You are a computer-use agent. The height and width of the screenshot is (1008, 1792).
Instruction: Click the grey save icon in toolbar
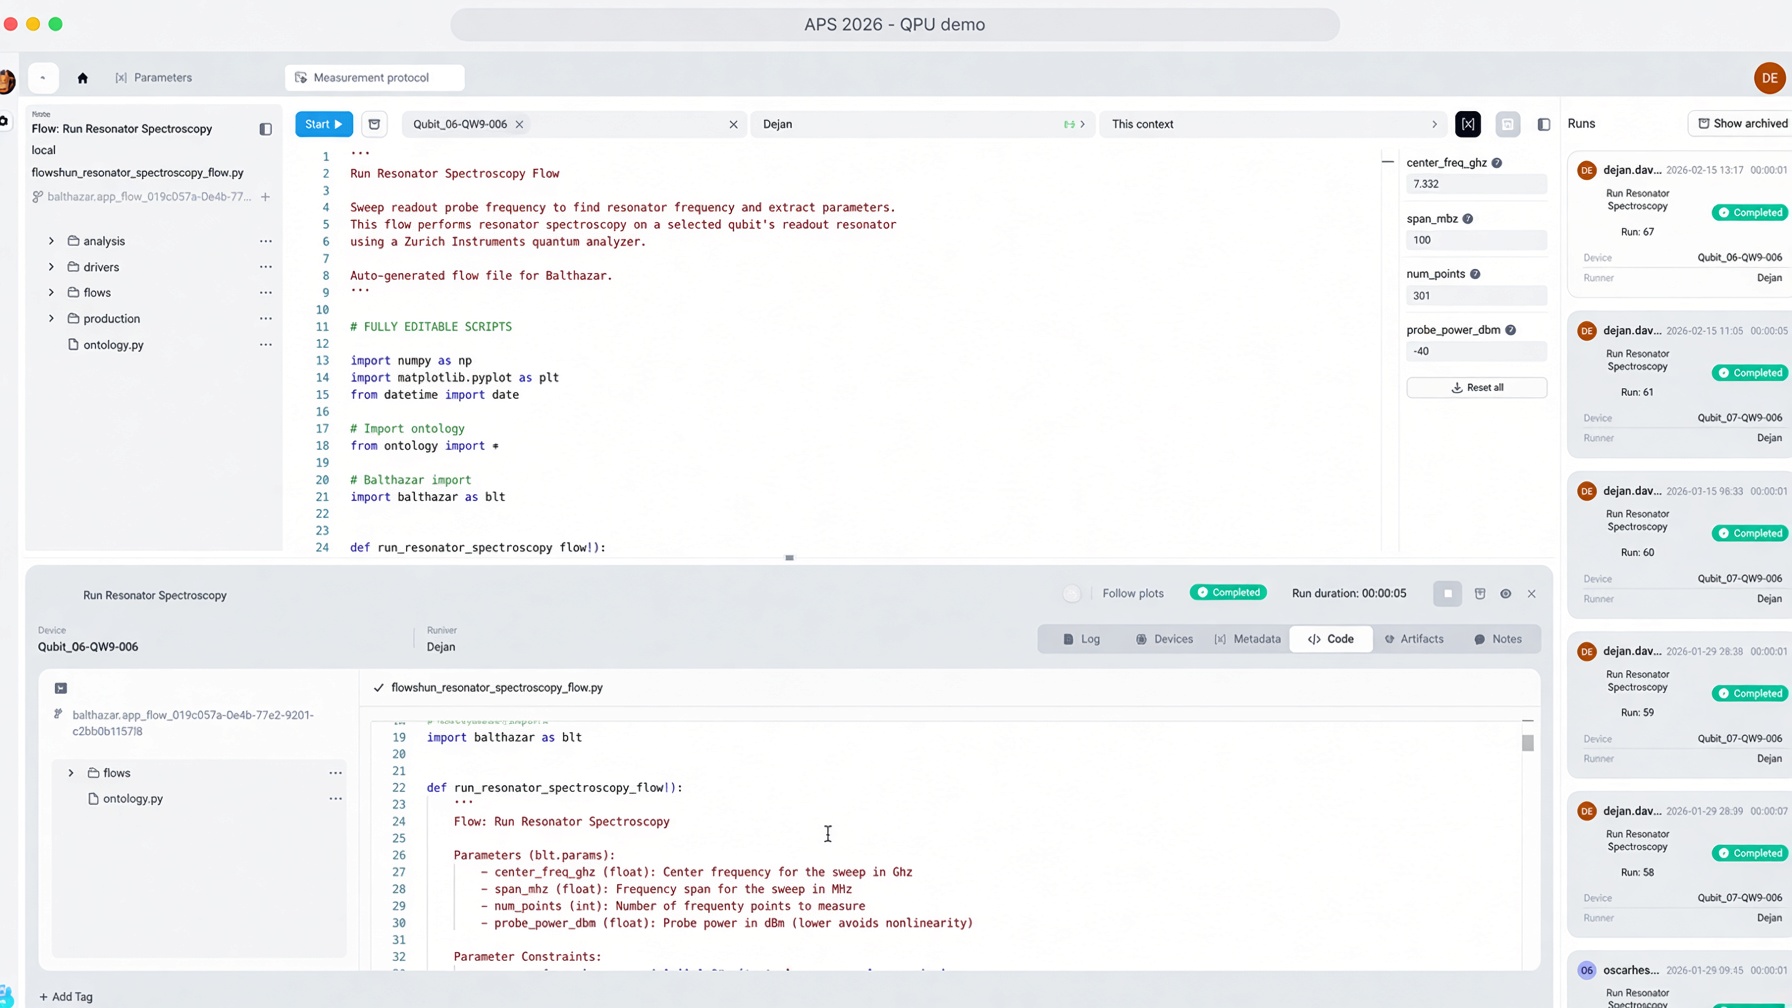pyautogui.click(x=1507, y=124)
